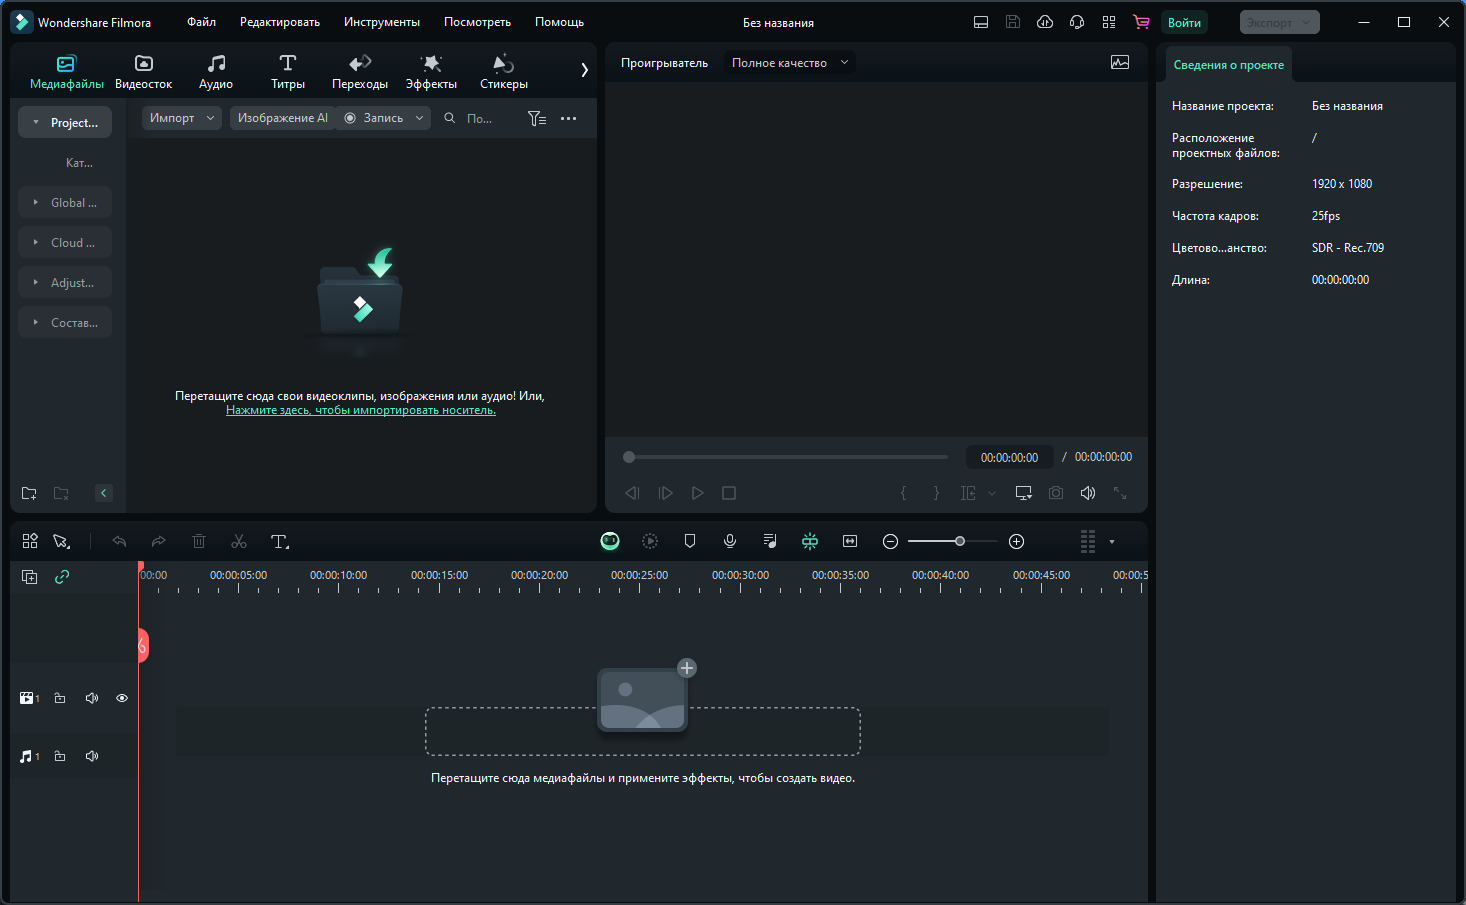The image size is (1466, 905).
Task: Click the player volume speaker icon
Action: [x=1088, y=493]
